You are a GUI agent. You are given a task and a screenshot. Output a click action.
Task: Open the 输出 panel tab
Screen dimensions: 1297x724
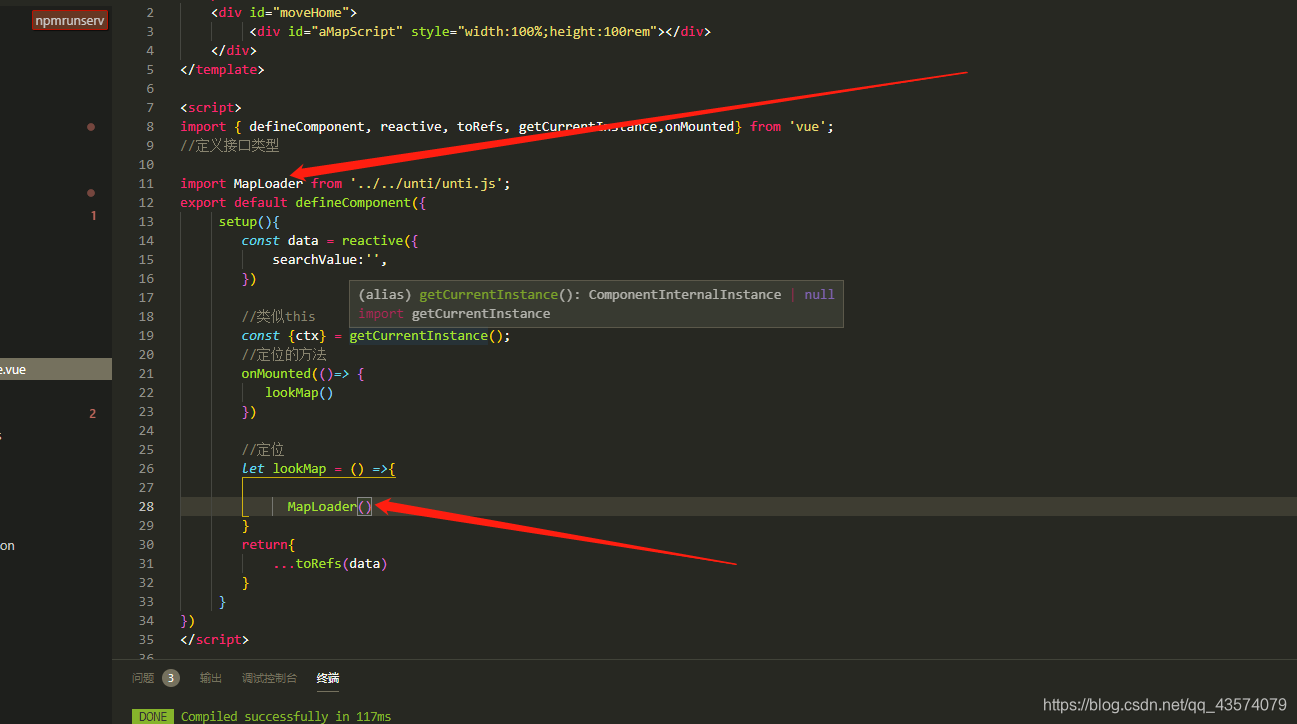[x=211, y=678]
